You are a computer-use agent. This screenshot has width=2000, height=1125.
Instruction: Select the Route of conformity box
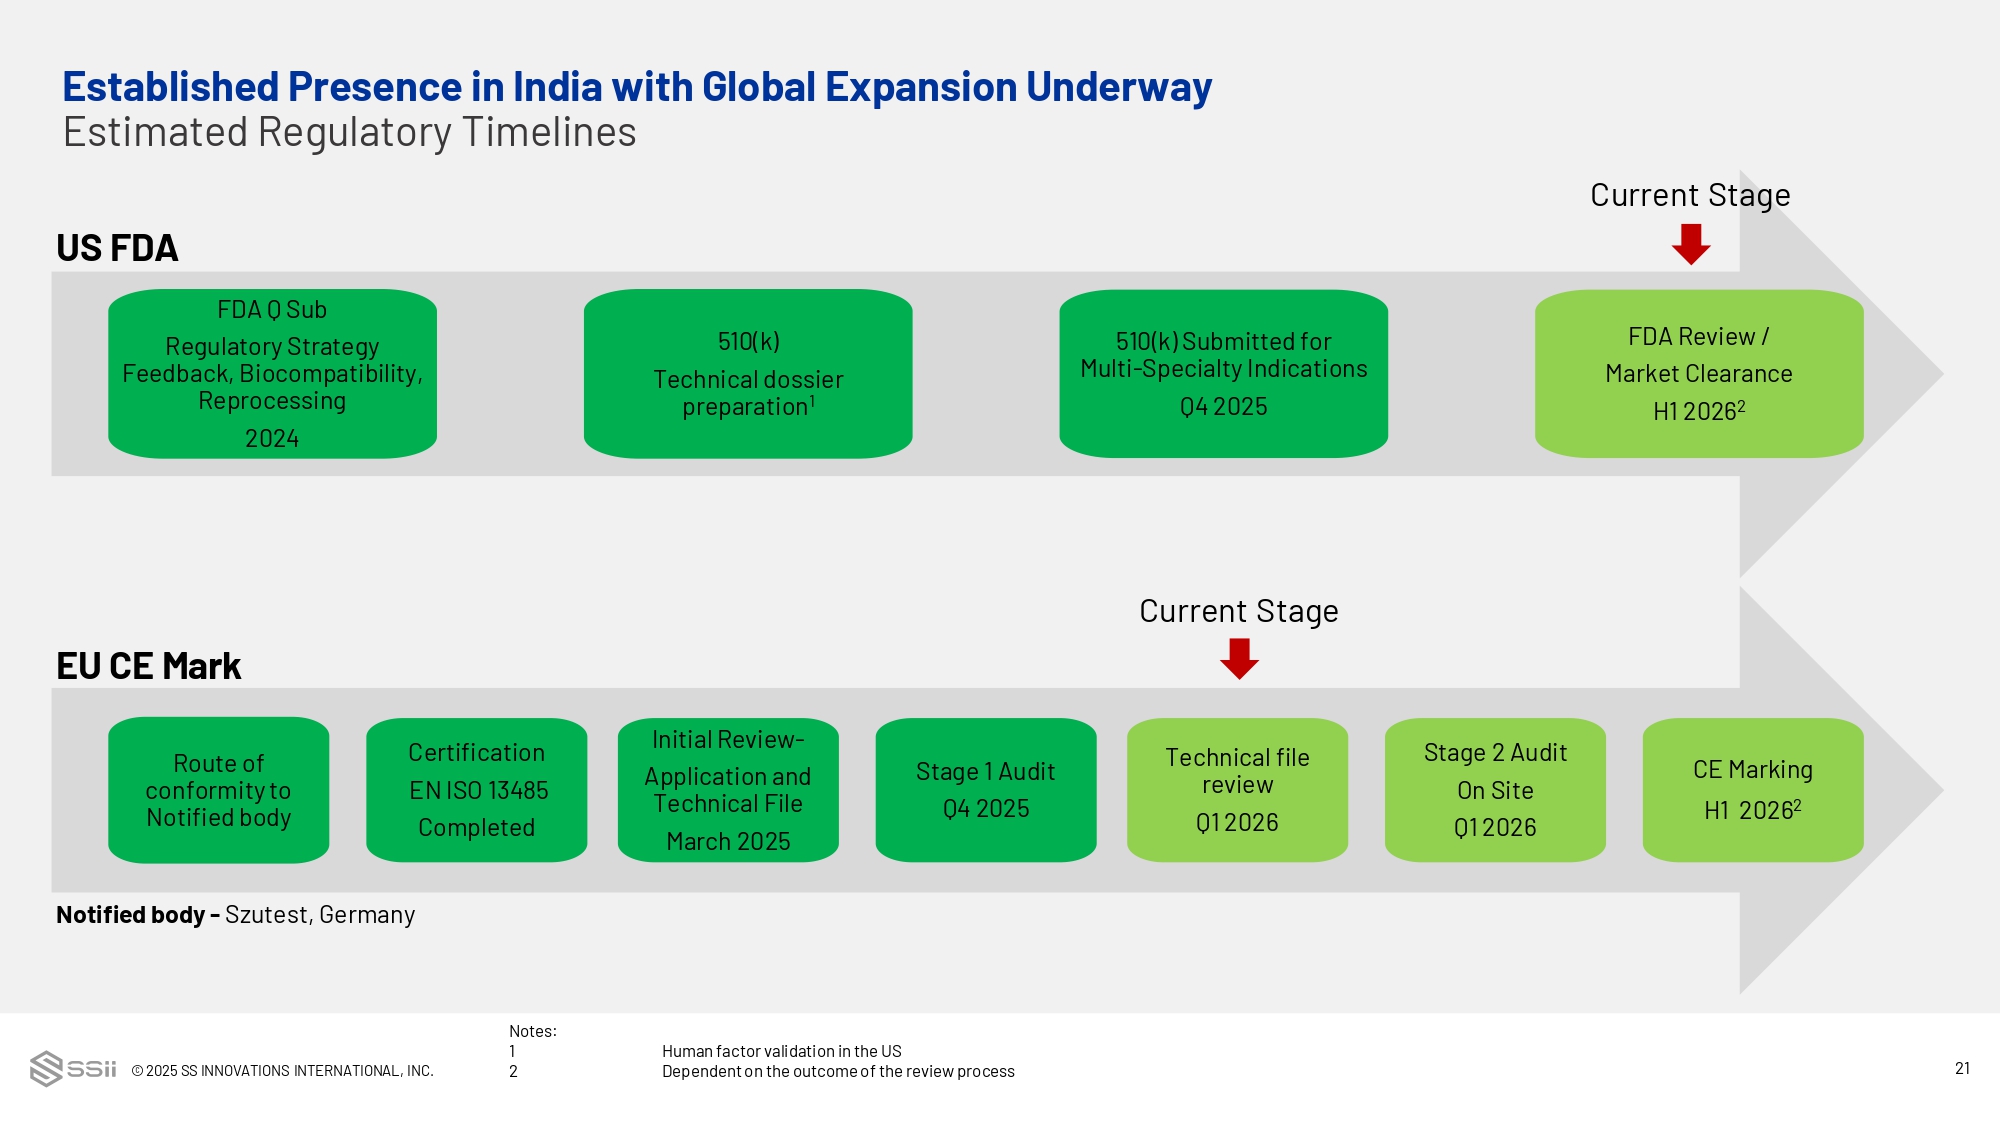click(218, 790)
